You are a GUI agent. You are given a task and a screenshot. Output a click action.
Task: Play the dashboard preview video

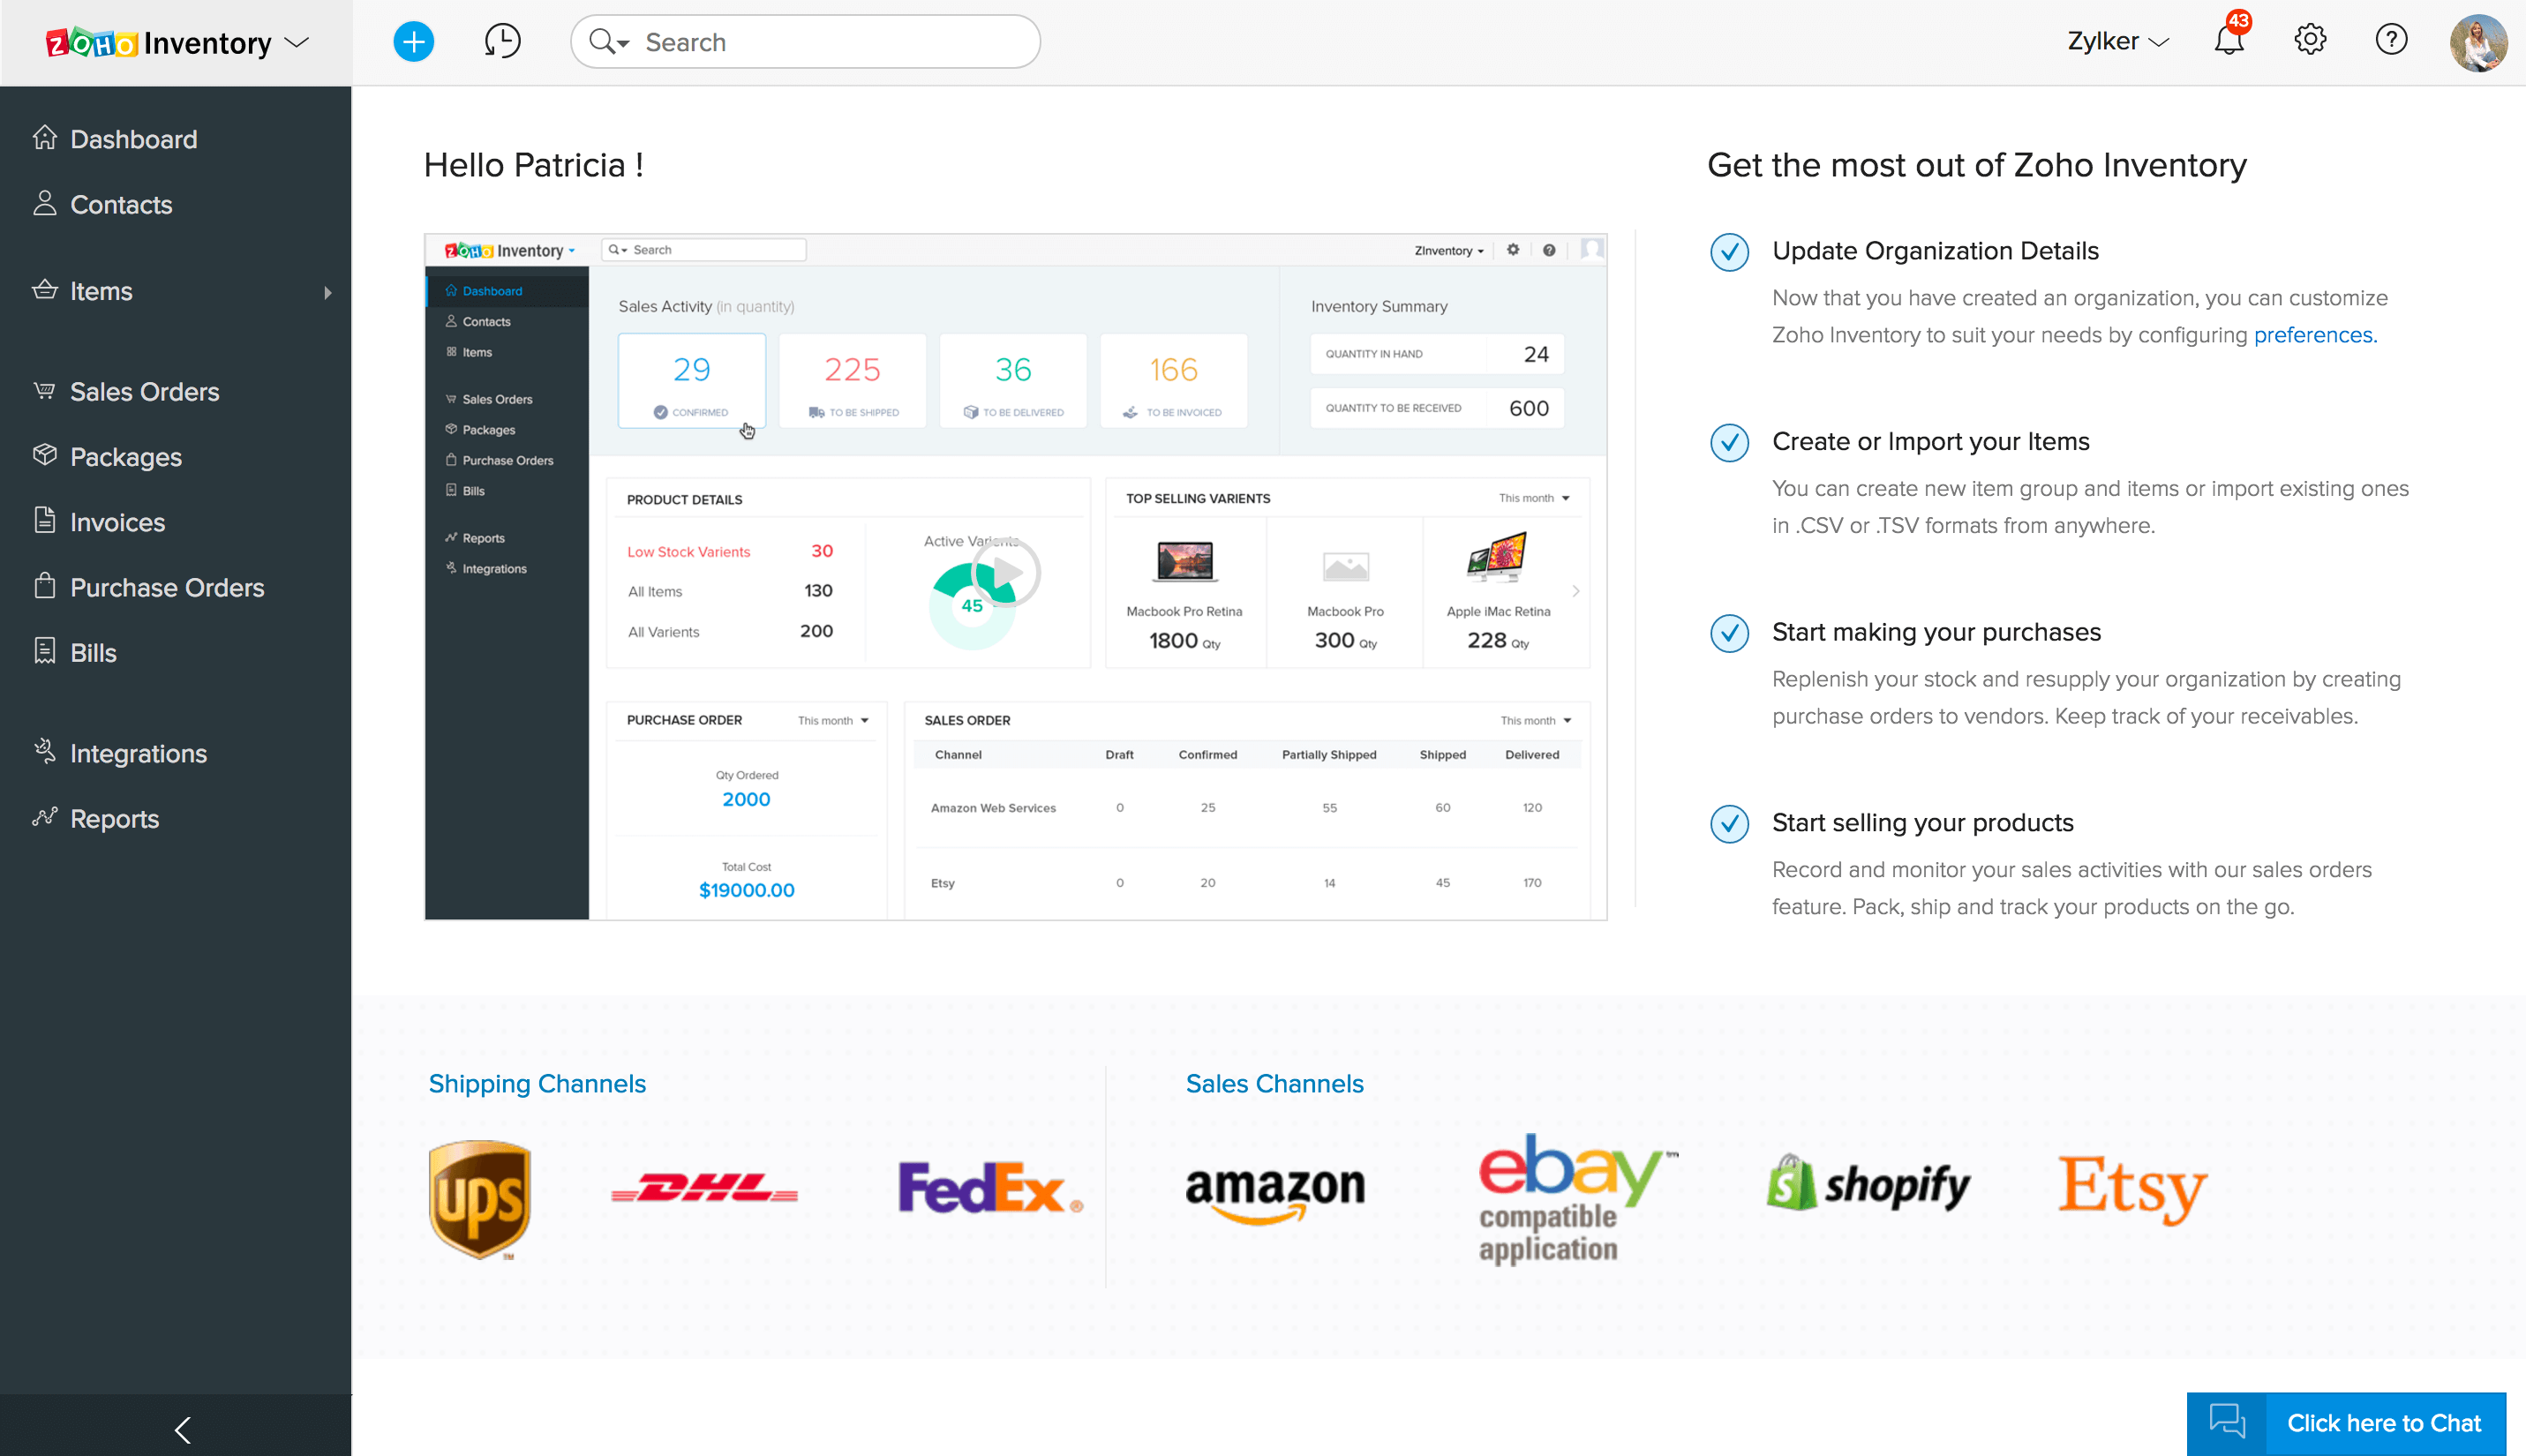1006,573
